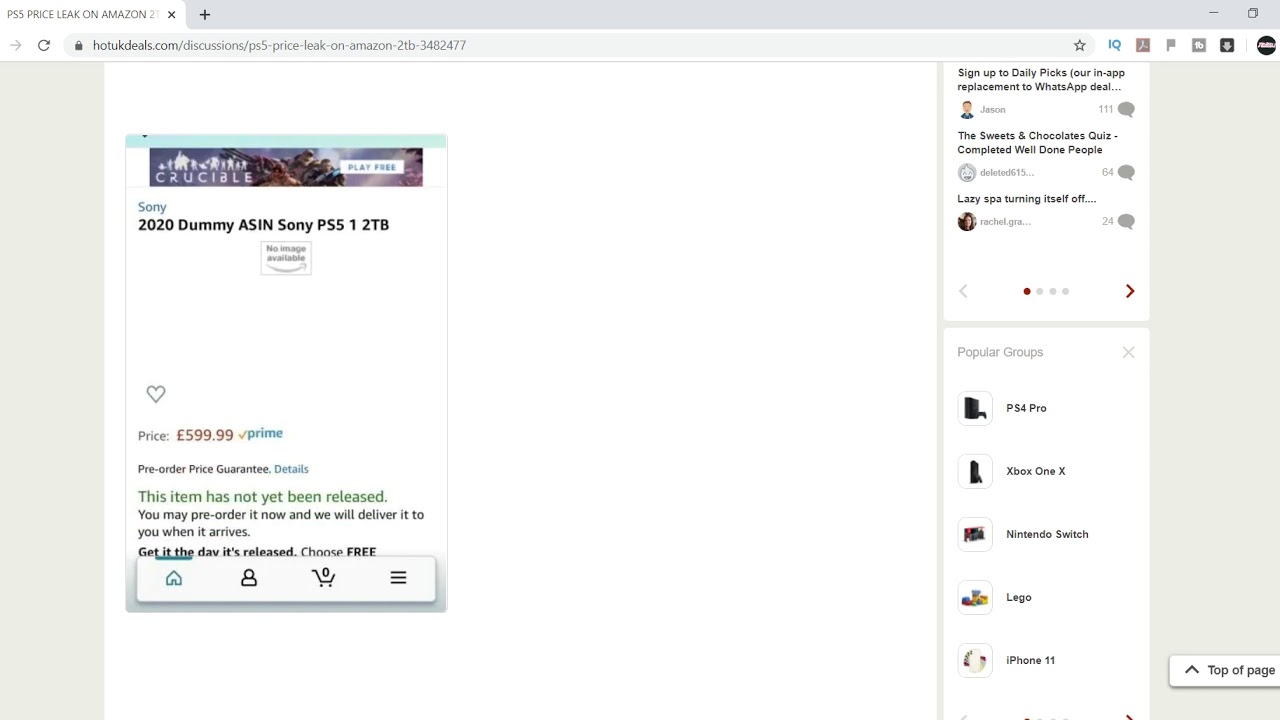Select the PS5 PRICE LEAK ON AMAZON tab

pyautogui.click(x=83, y=14)
